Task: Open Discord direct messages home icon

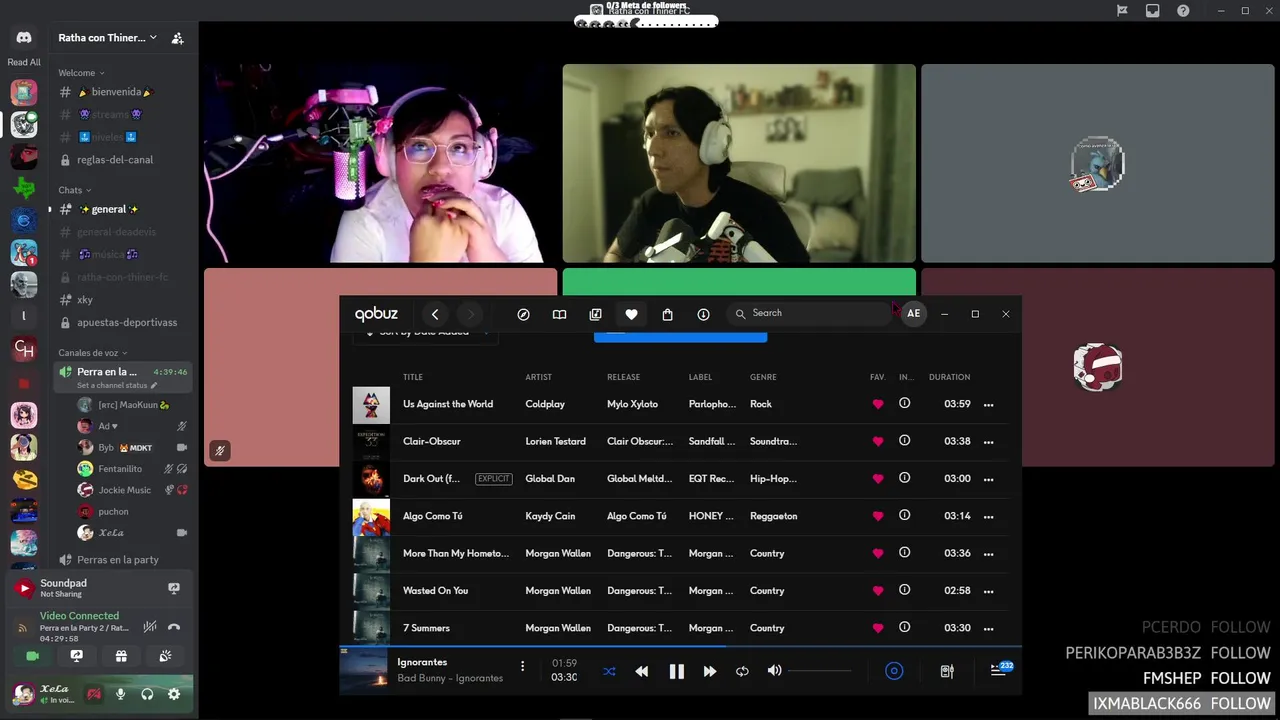Action: 24,38
